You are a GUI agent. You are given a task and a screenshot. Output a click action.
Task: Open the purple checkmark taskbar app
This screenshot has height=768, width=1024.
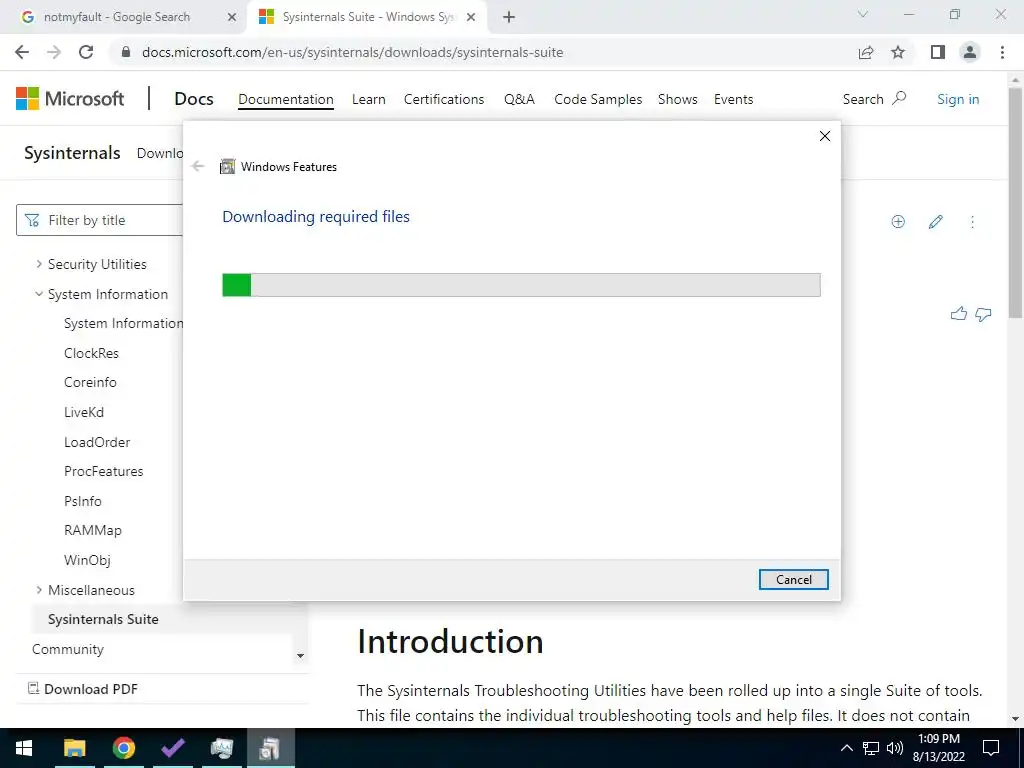(172, 748)
